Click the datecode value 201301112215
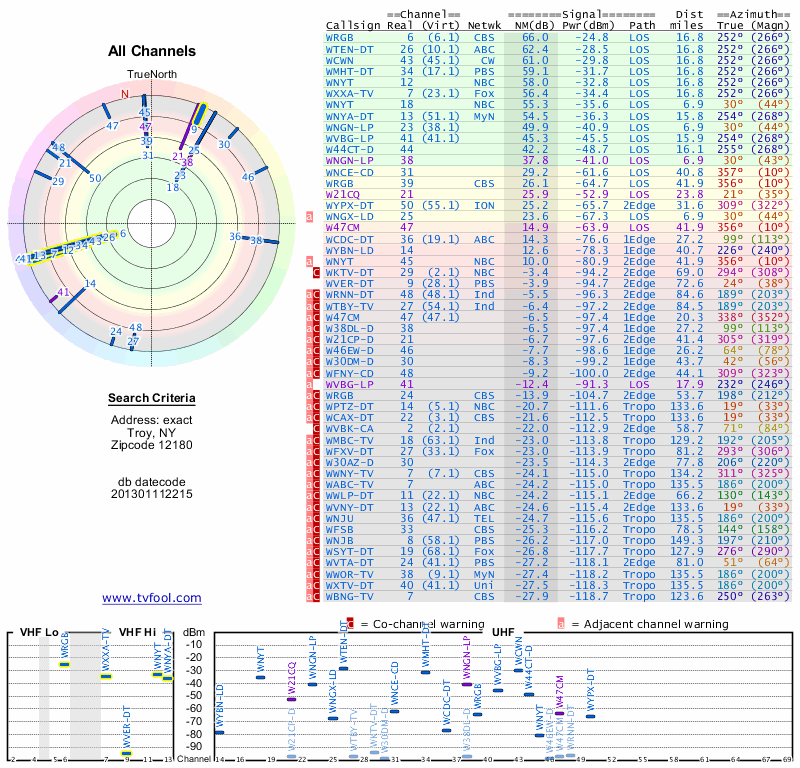This screenshot has width=800, height=768. pos(152,494)
